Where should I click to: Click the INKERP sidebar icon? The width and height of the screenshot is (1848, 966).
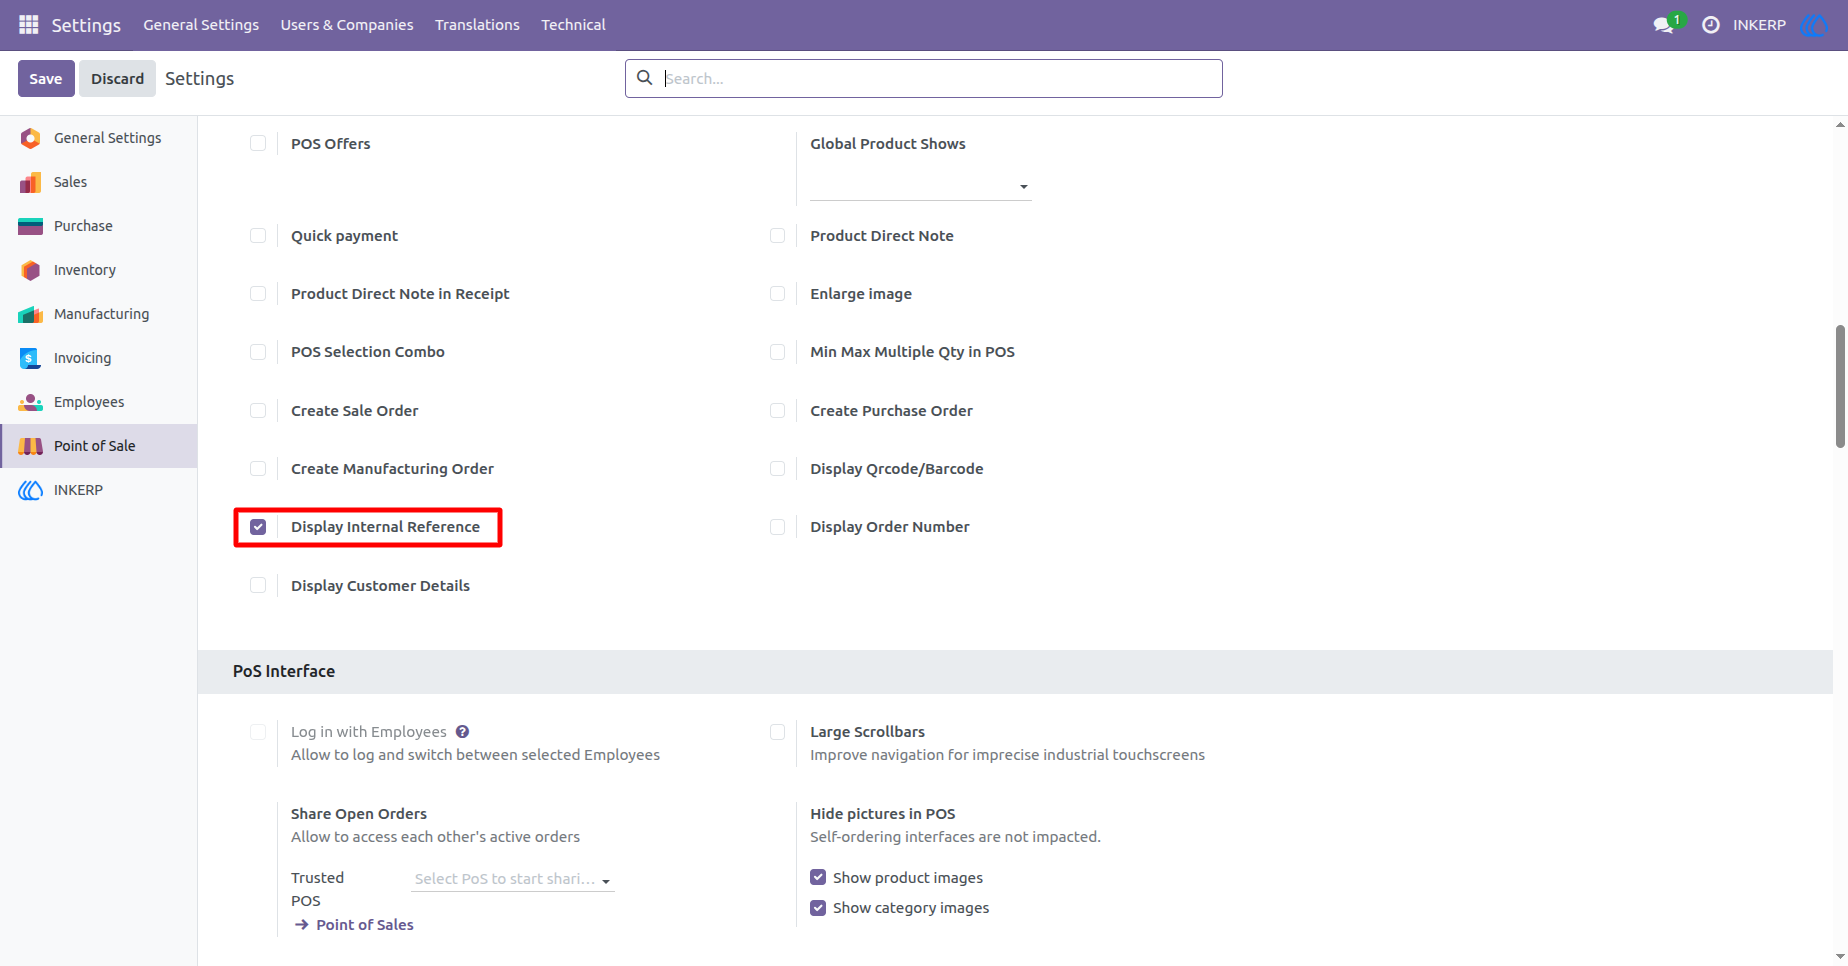(x=31, y=490)
